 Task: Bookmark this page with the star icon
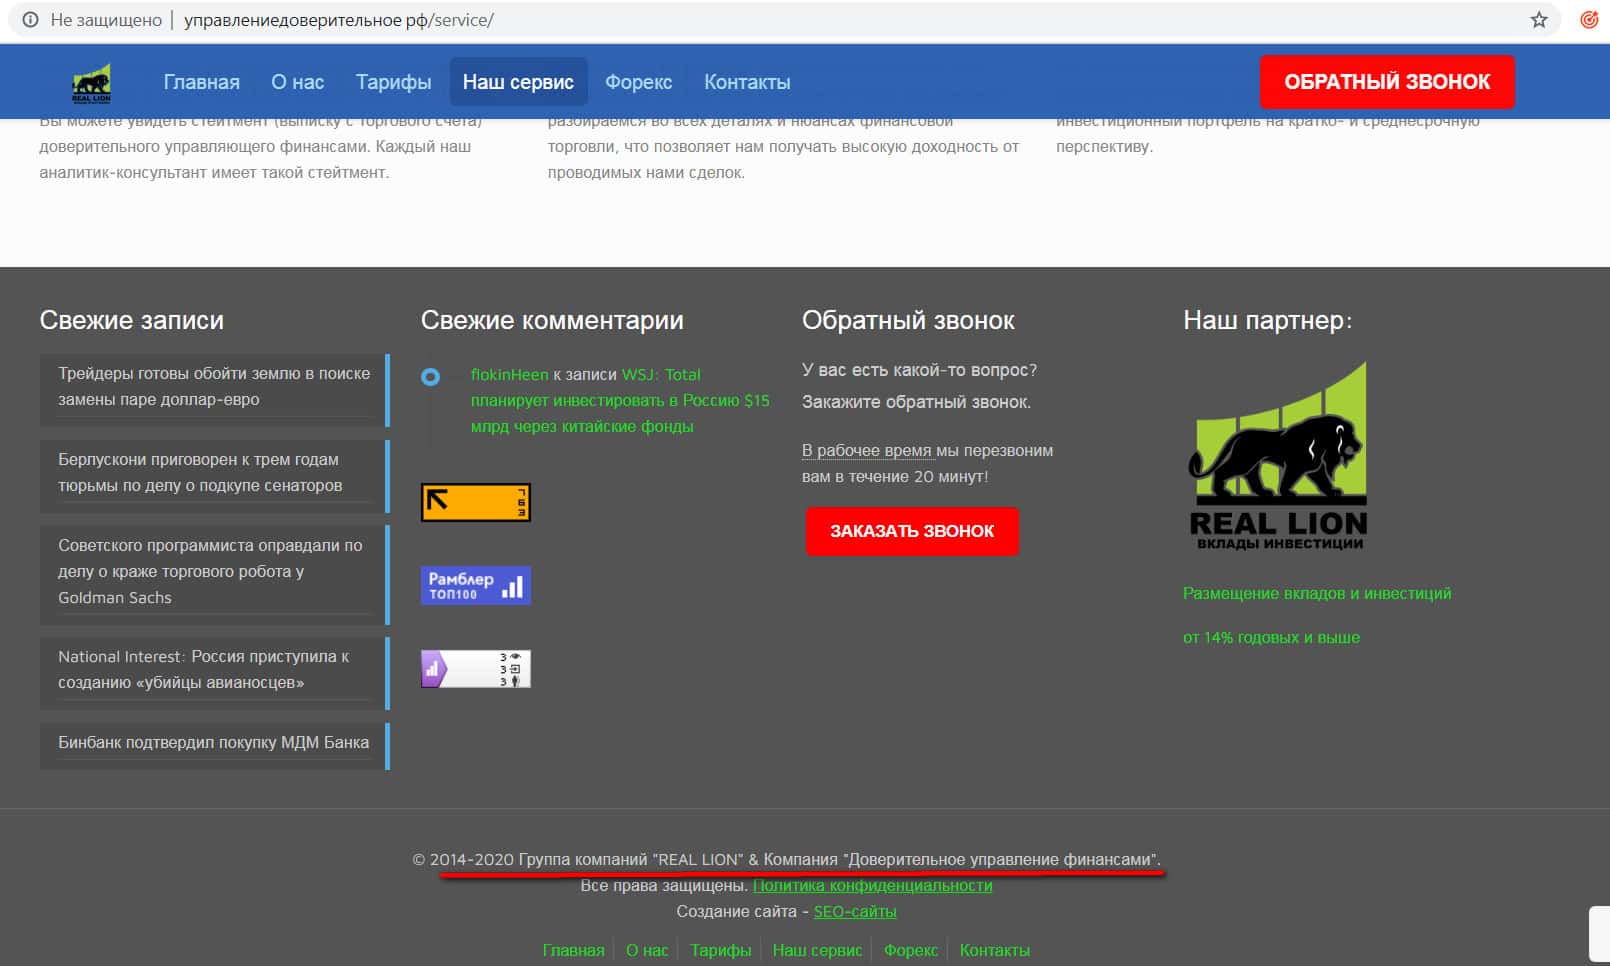click(x=1539, y=20)
